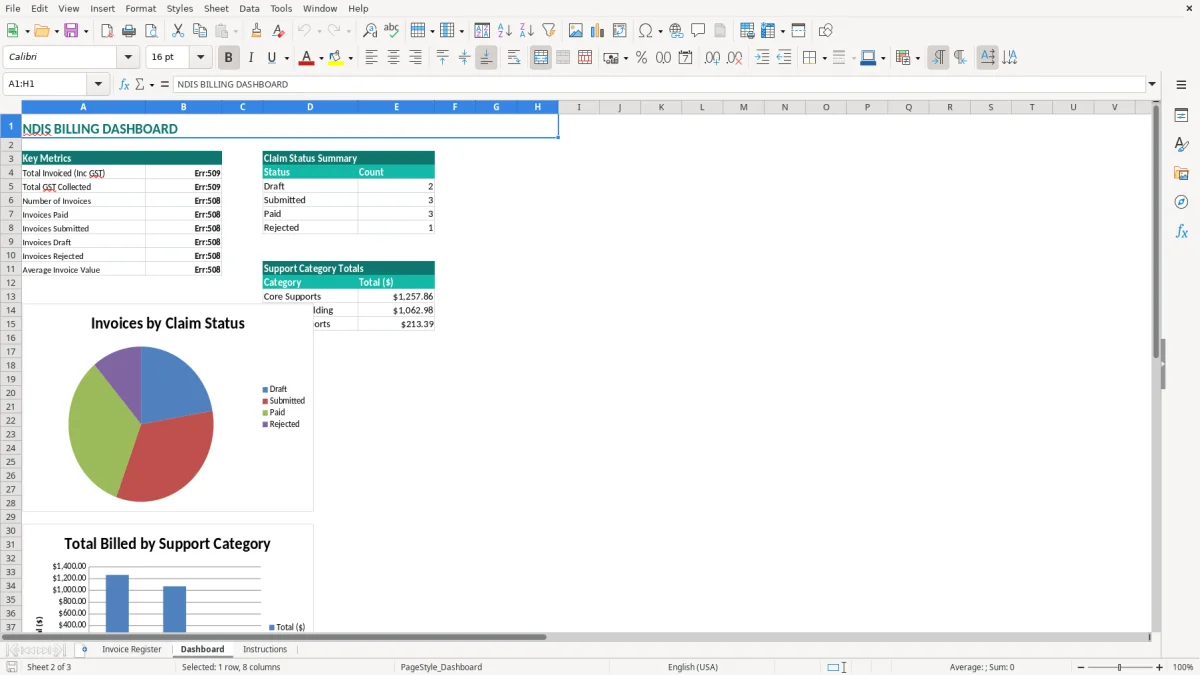Screen dimensions: 1200x675
Task: Click the Select Function sigma button
Action: [x=140, y=84]
